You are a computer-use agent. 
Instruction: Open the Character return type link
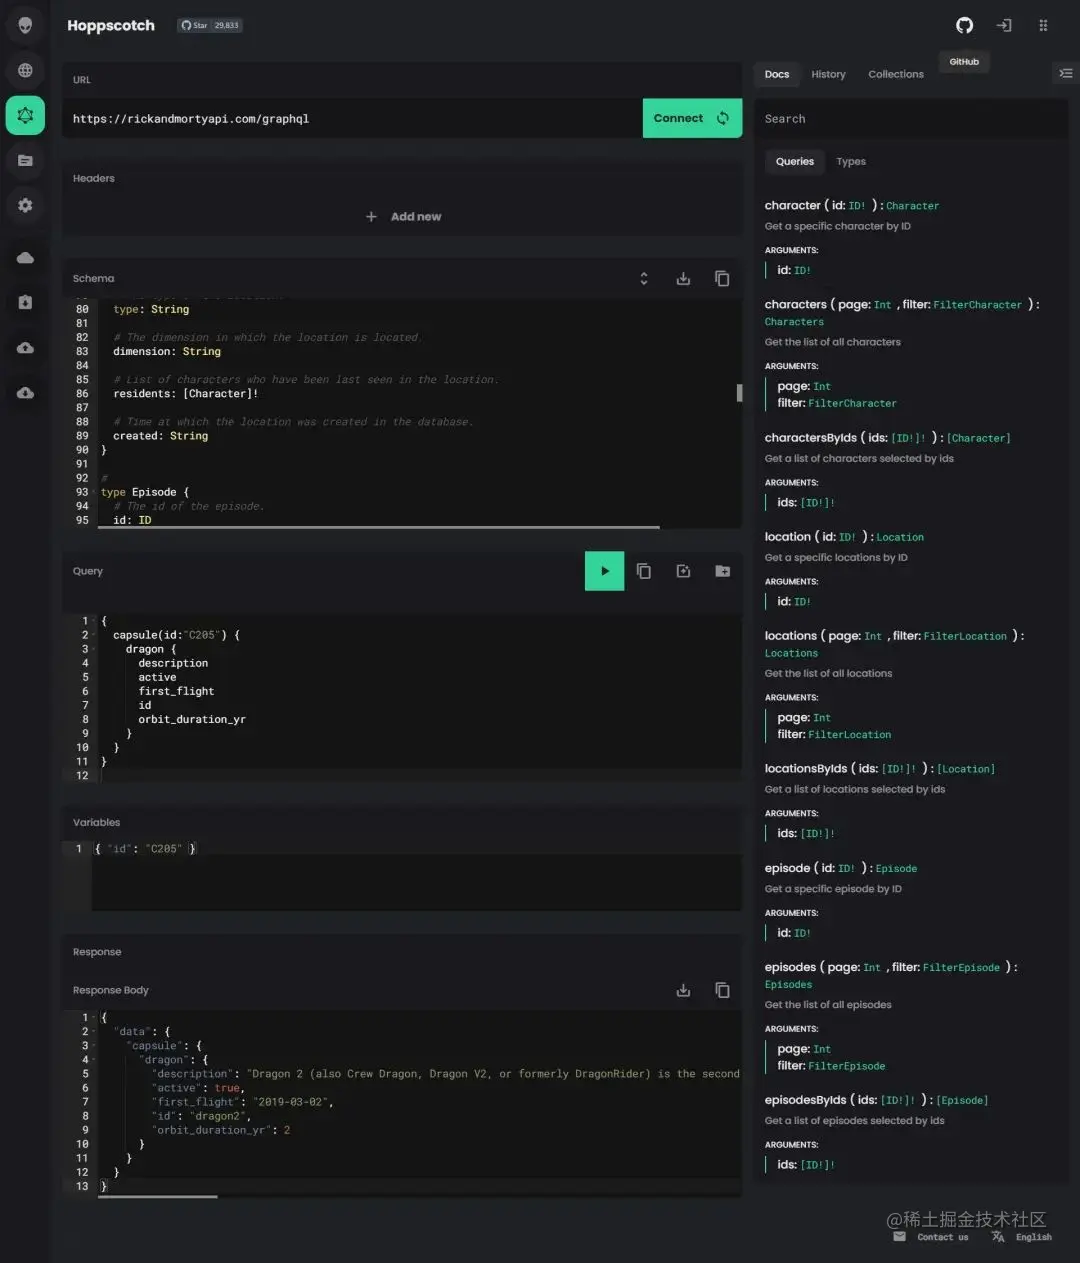912,206
